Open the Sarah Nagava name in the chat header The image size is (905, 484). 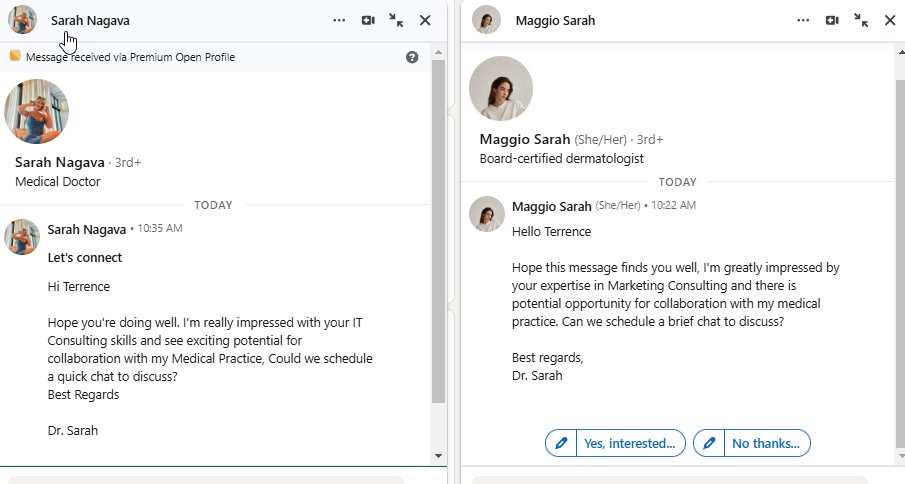[x=90, y=21]
